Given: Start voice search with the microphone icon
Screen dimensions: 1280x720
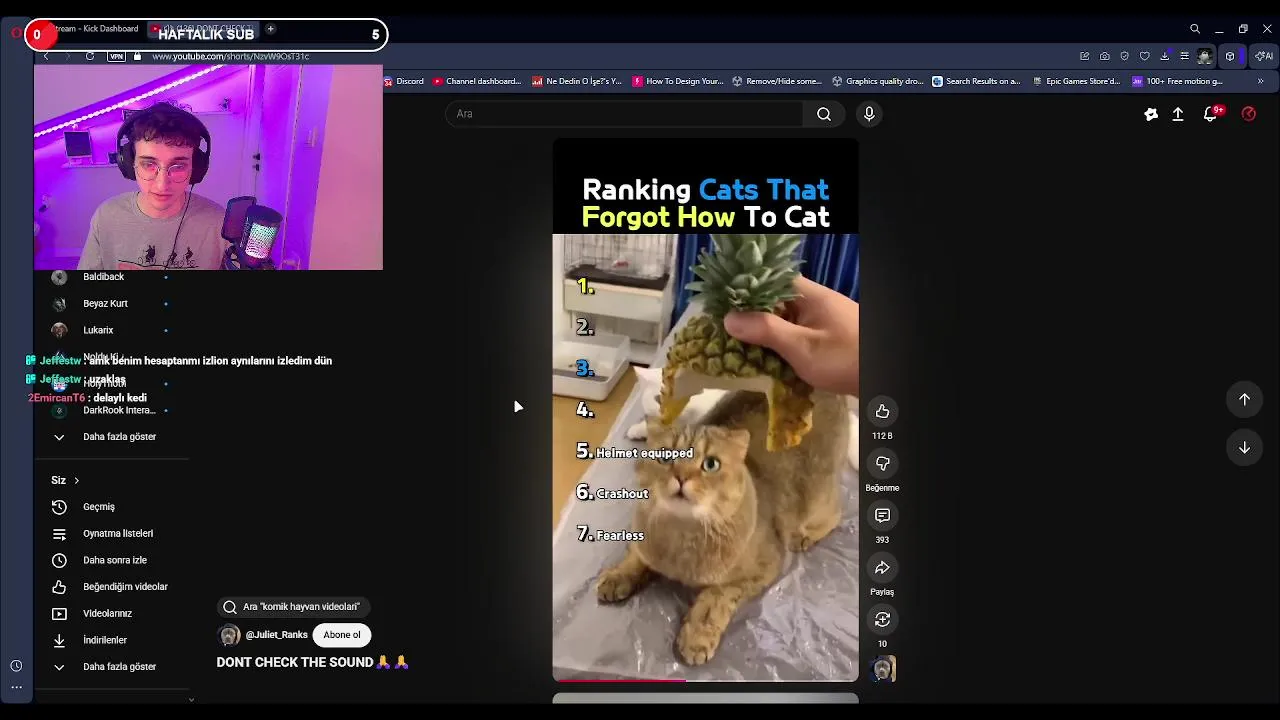Looking at the screenshot, I should pos(869,114).
